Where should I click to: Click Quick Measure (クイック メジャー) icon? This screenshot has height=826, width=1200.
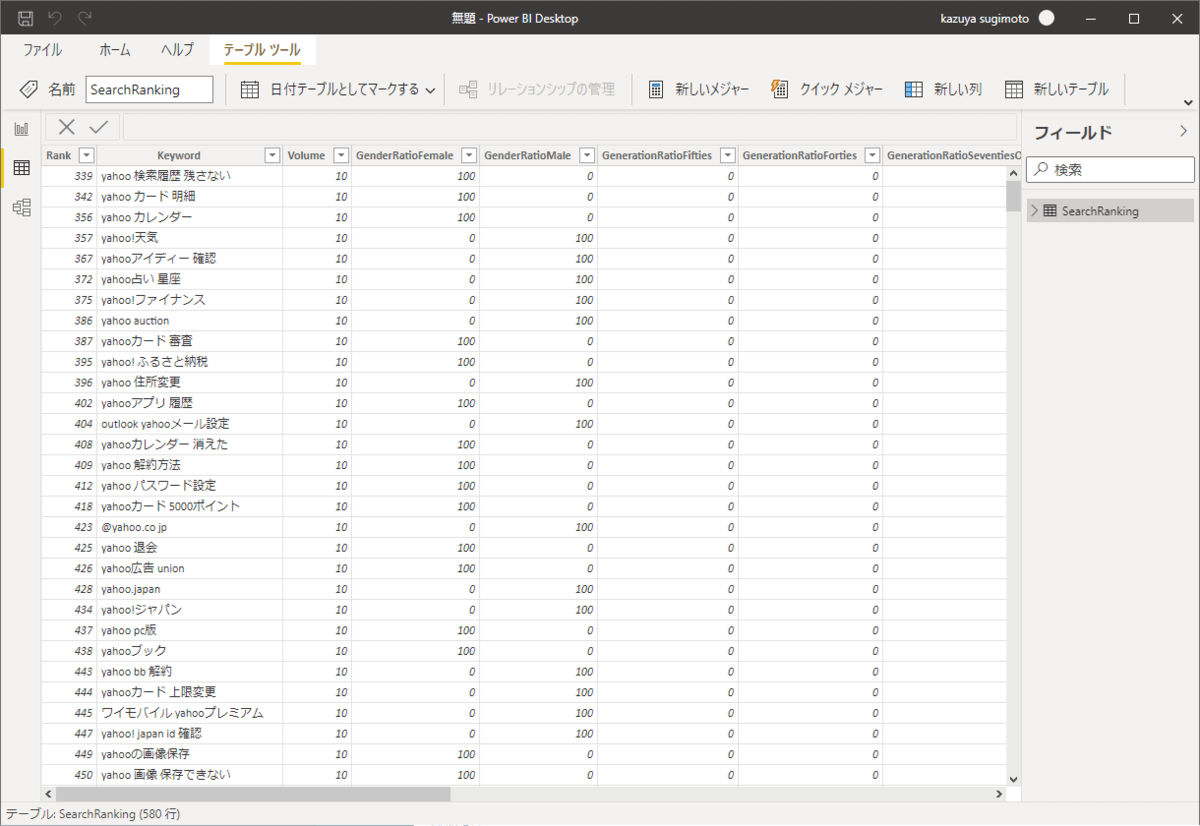[x=780, y=89]
